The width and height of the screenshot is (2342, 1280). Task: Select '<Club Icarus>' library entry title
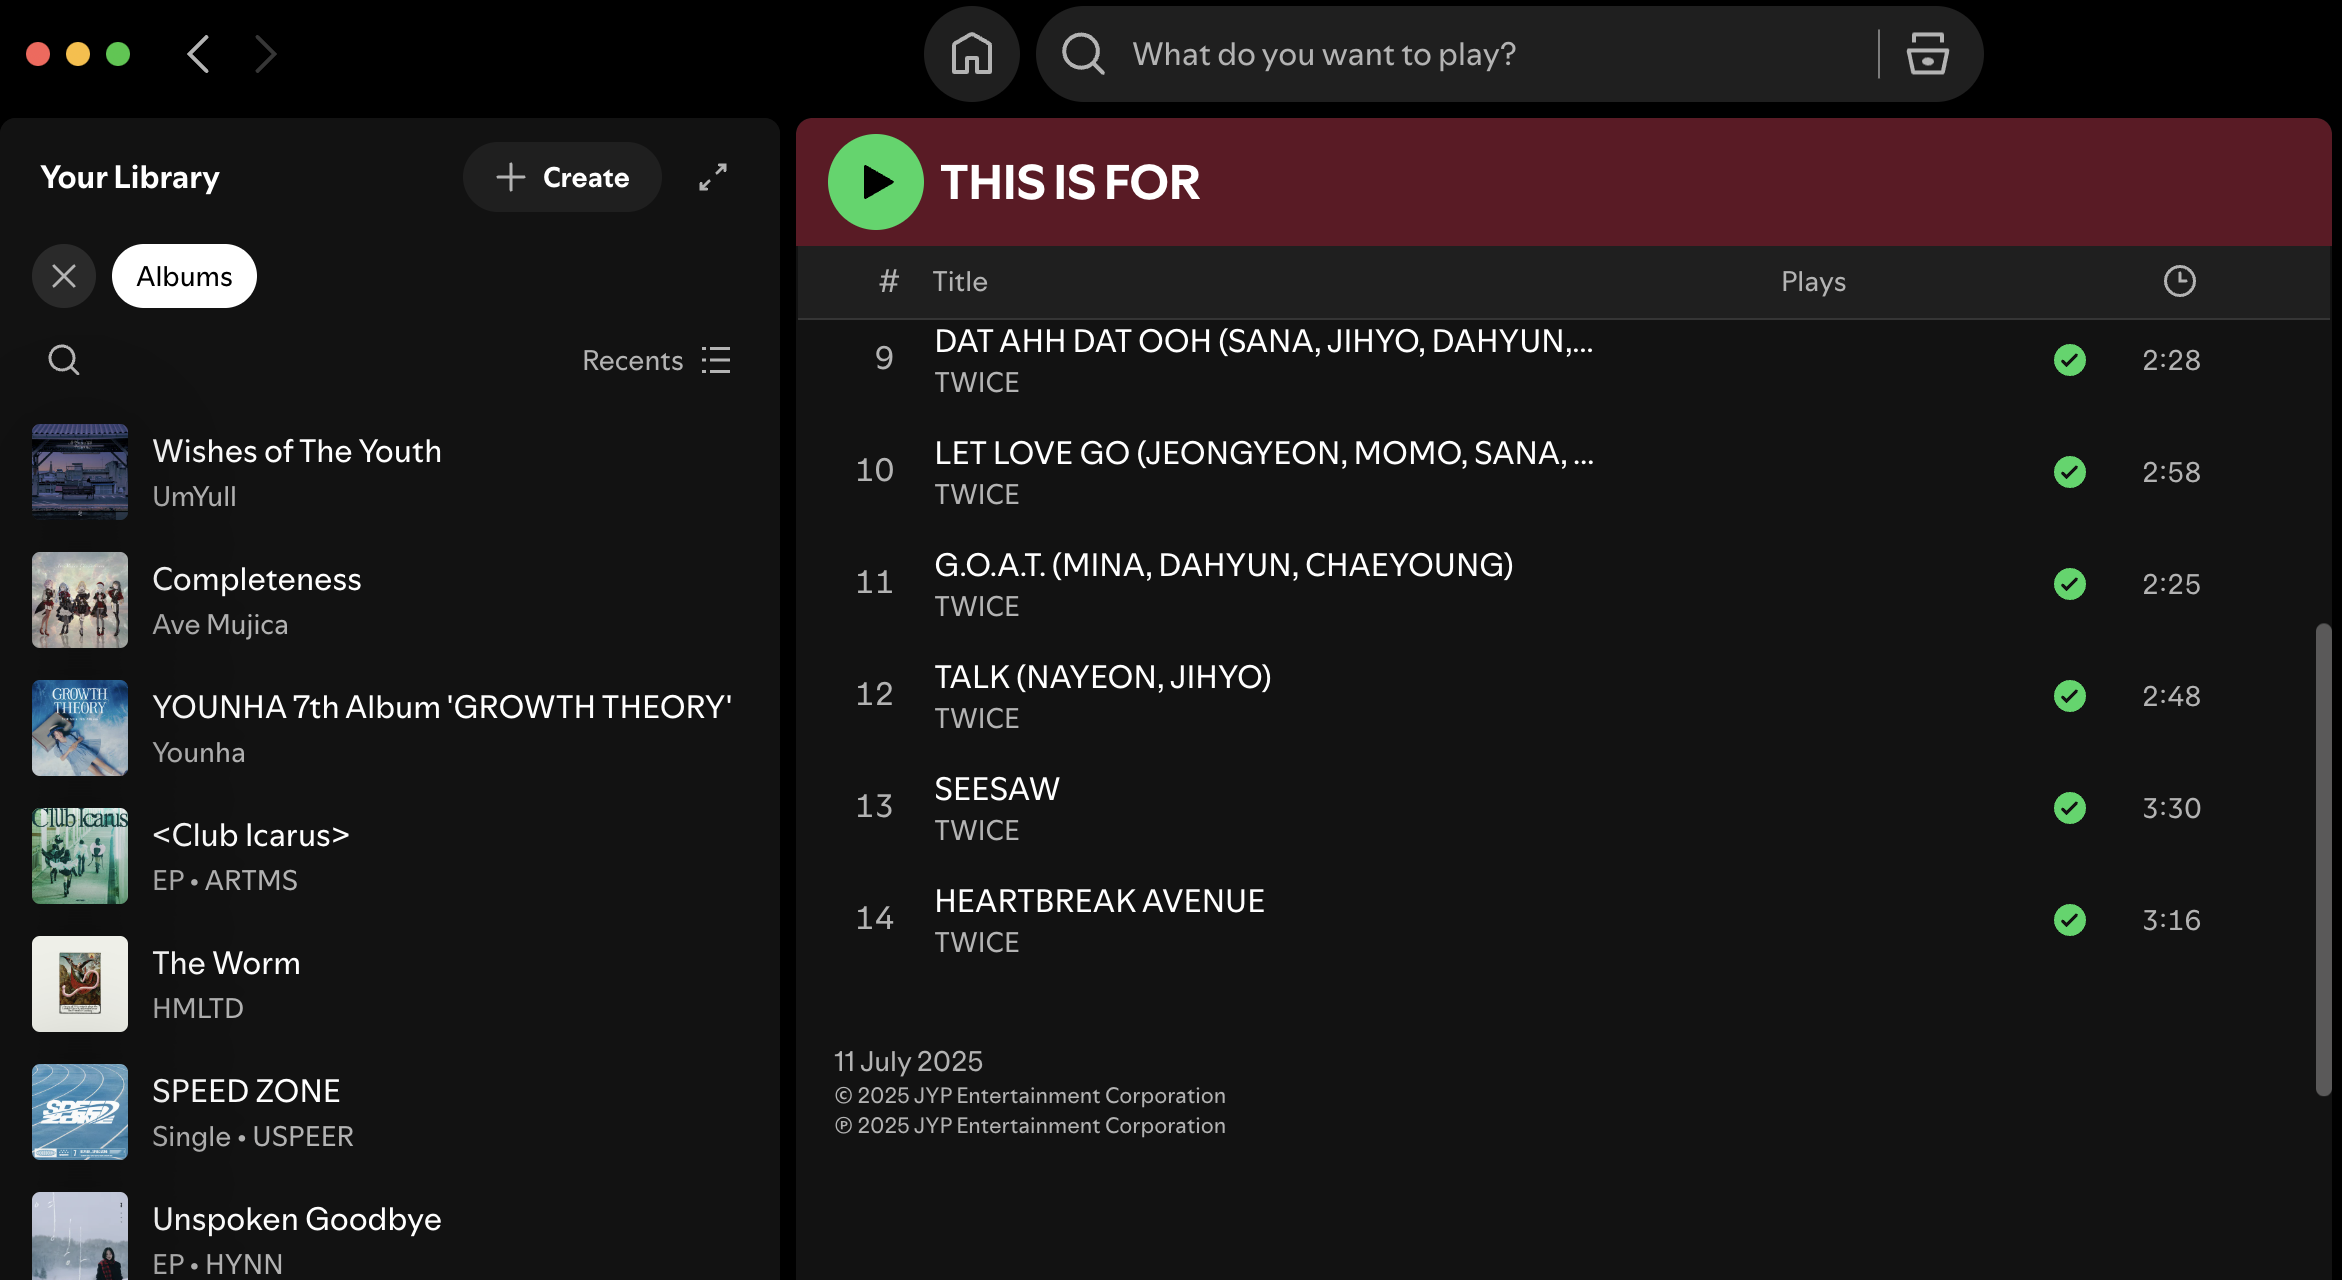tap(251, 835)
